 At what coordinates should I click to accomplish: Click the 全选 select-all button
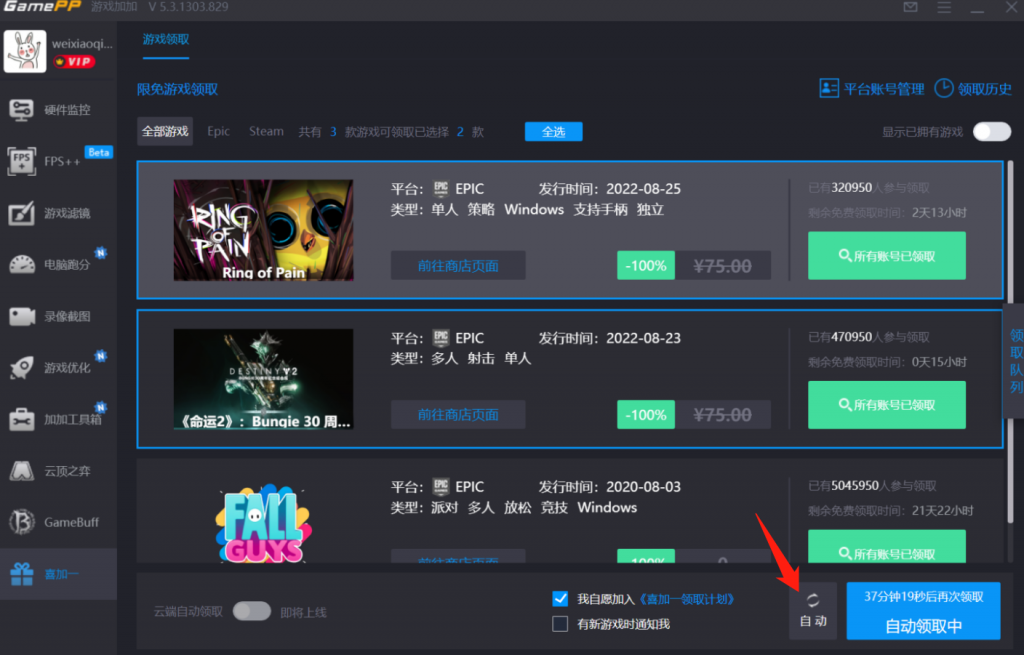pos(554,132)
